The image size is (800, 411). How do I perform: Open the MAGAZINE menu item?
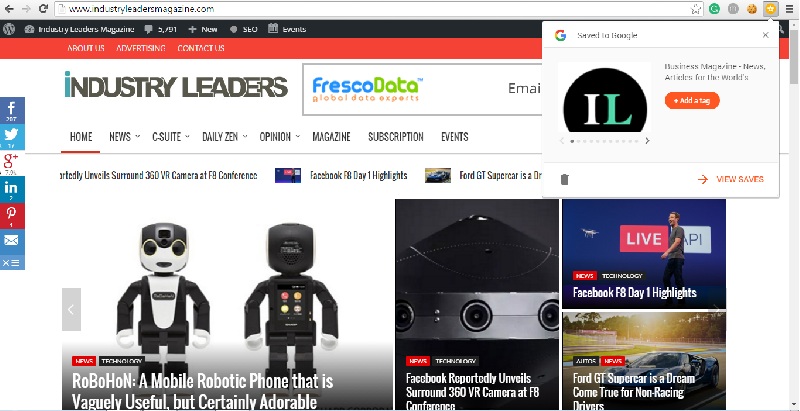coord(331,137)
